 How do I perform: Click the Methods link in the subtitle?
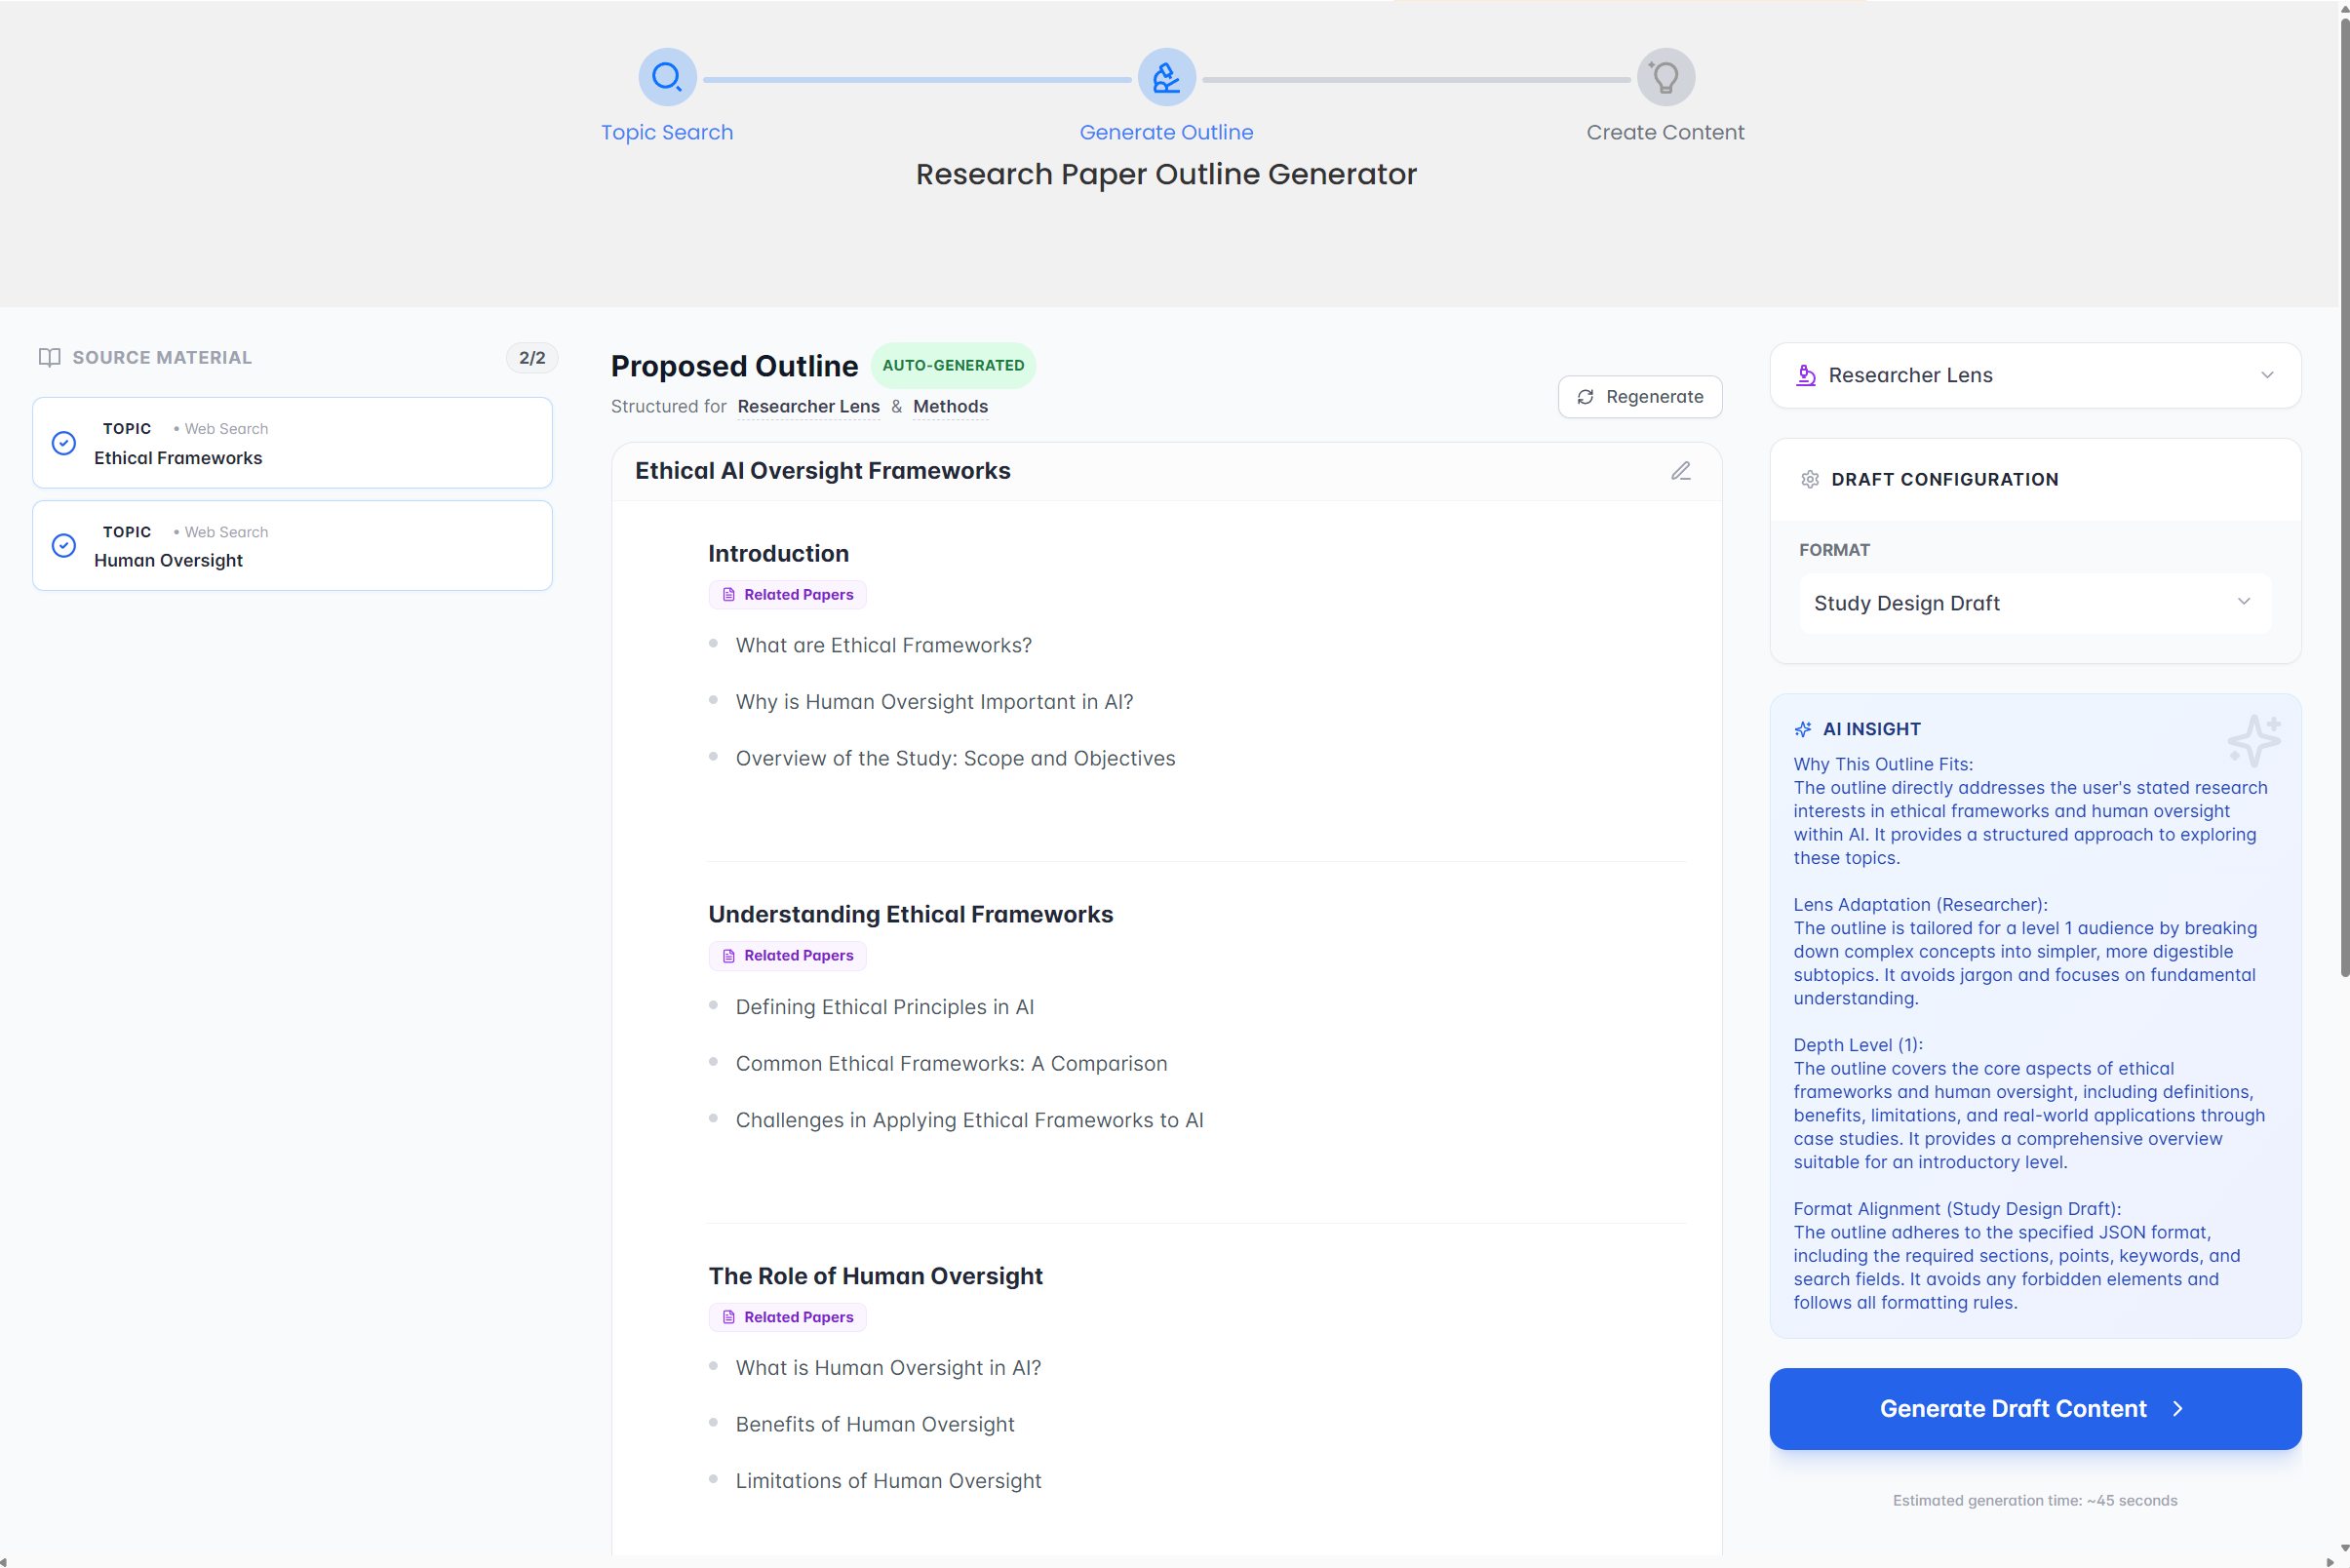[950, 407]
